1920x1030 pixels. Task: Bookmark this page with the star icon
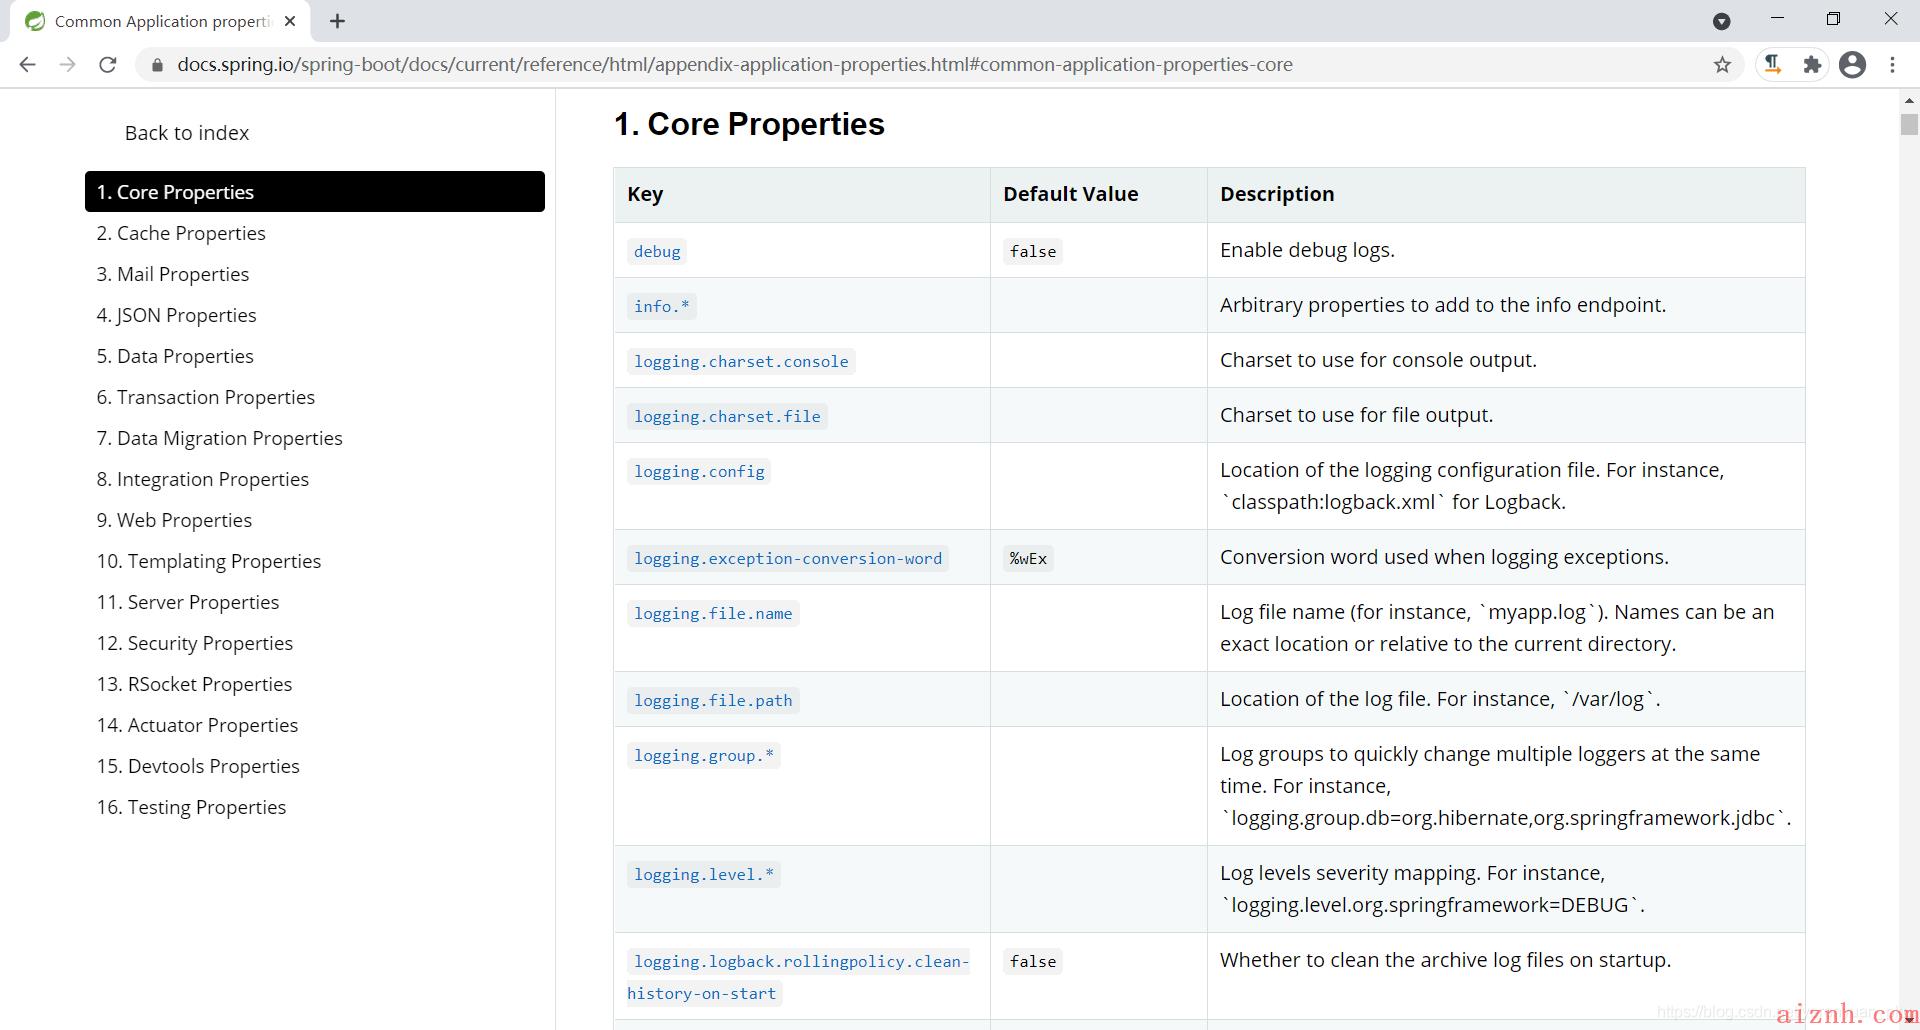coord(1722,65)
